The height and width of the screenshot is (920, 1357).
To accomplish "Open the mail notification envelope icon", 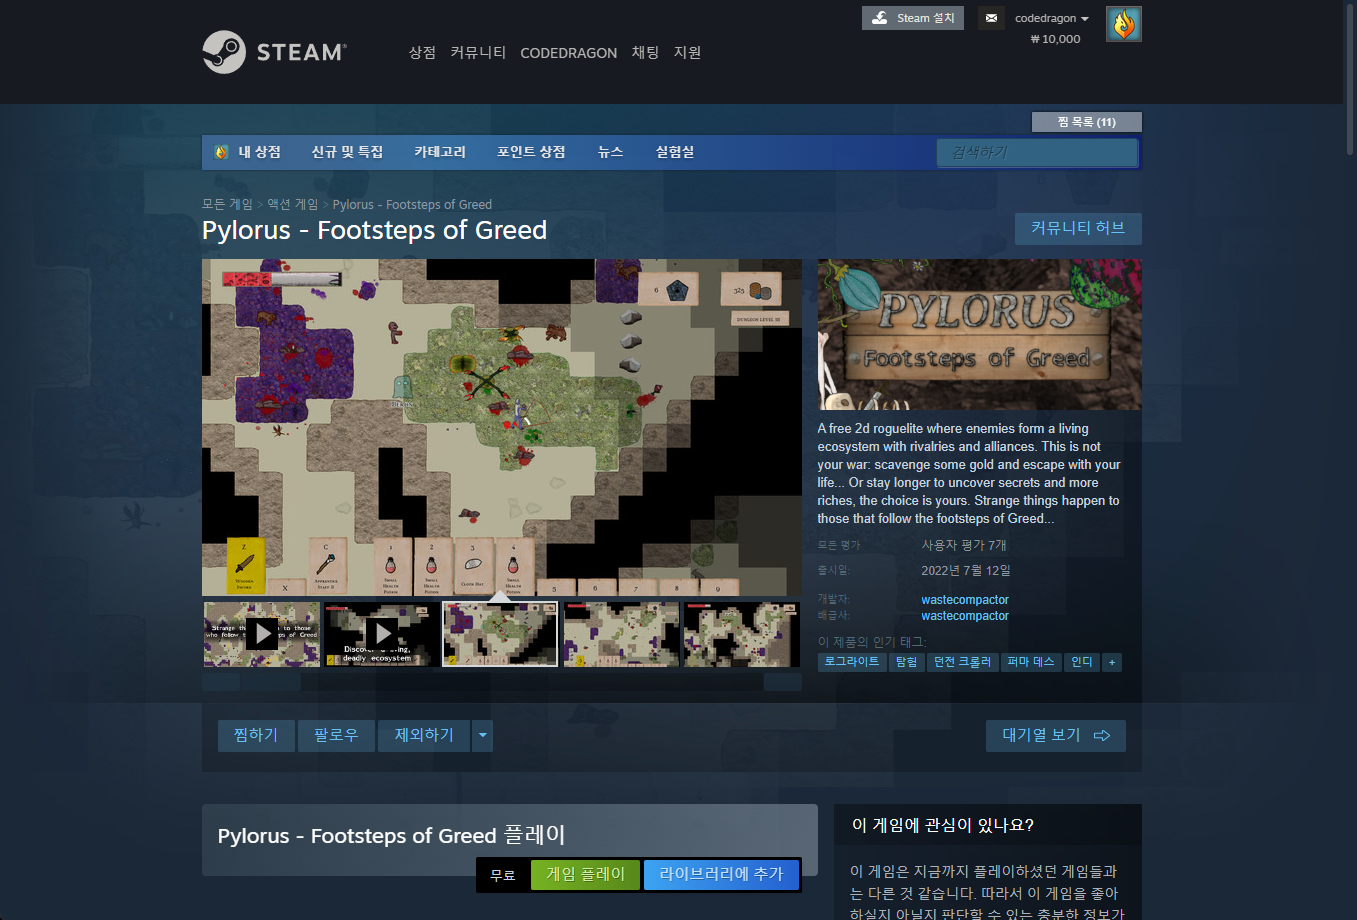I will 991,18.
